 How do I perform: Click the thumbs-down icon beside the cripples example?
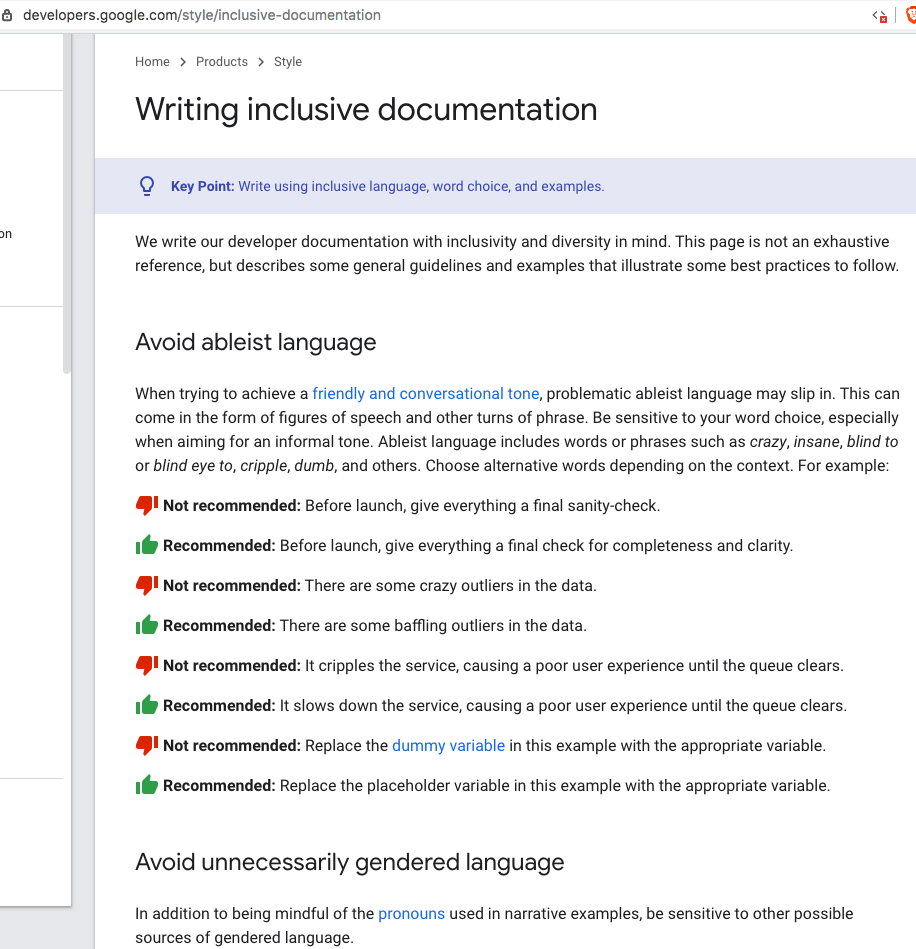144,665
